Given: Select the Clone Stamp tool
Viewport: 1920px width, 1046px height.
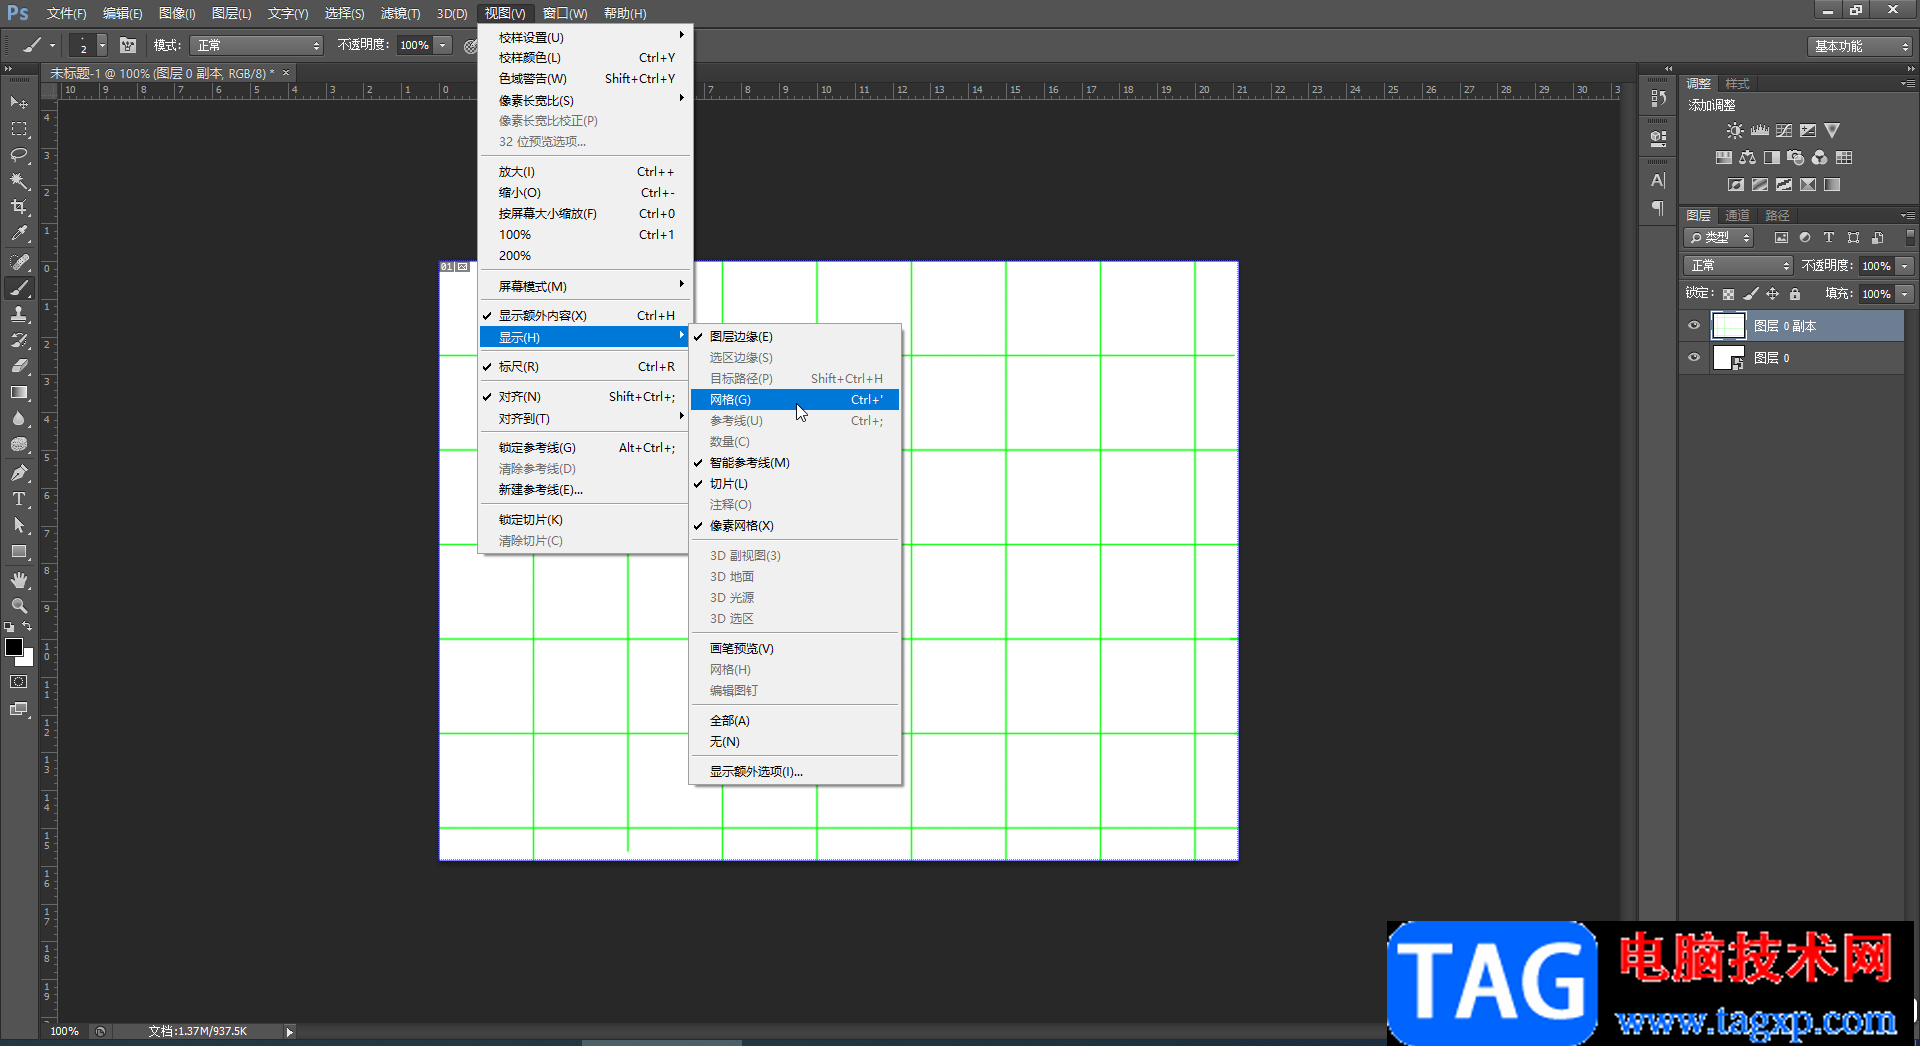Looking at the screenshot, I should pos(19,314).
